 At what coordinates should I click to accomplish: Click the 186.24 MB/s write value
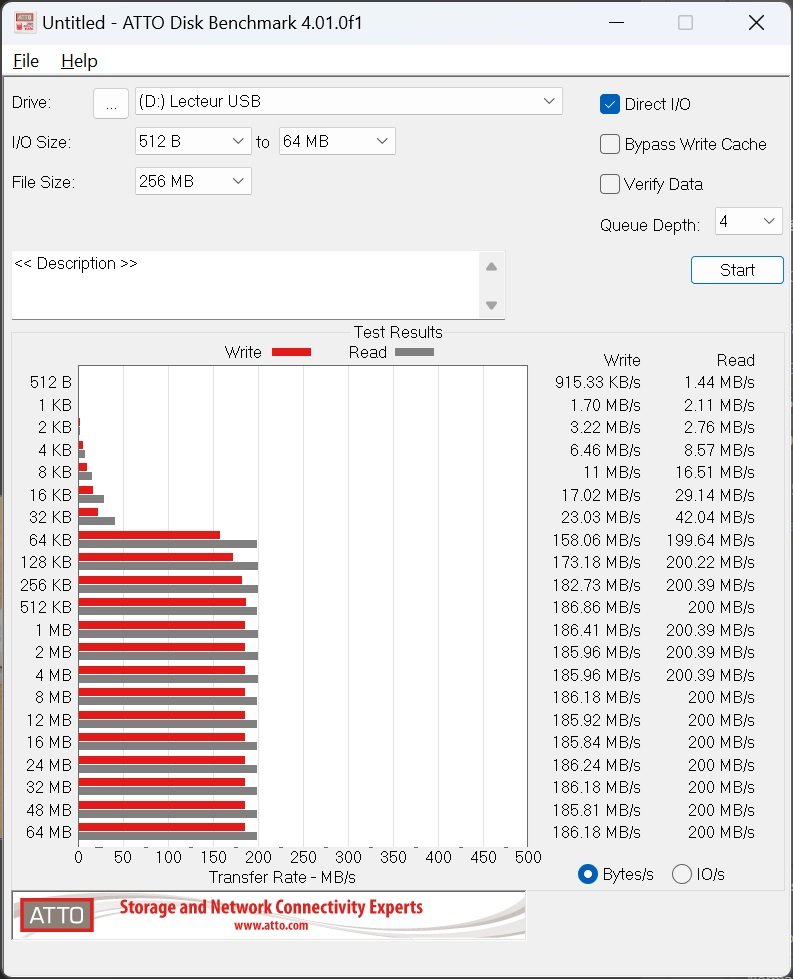tap(596, 765)
